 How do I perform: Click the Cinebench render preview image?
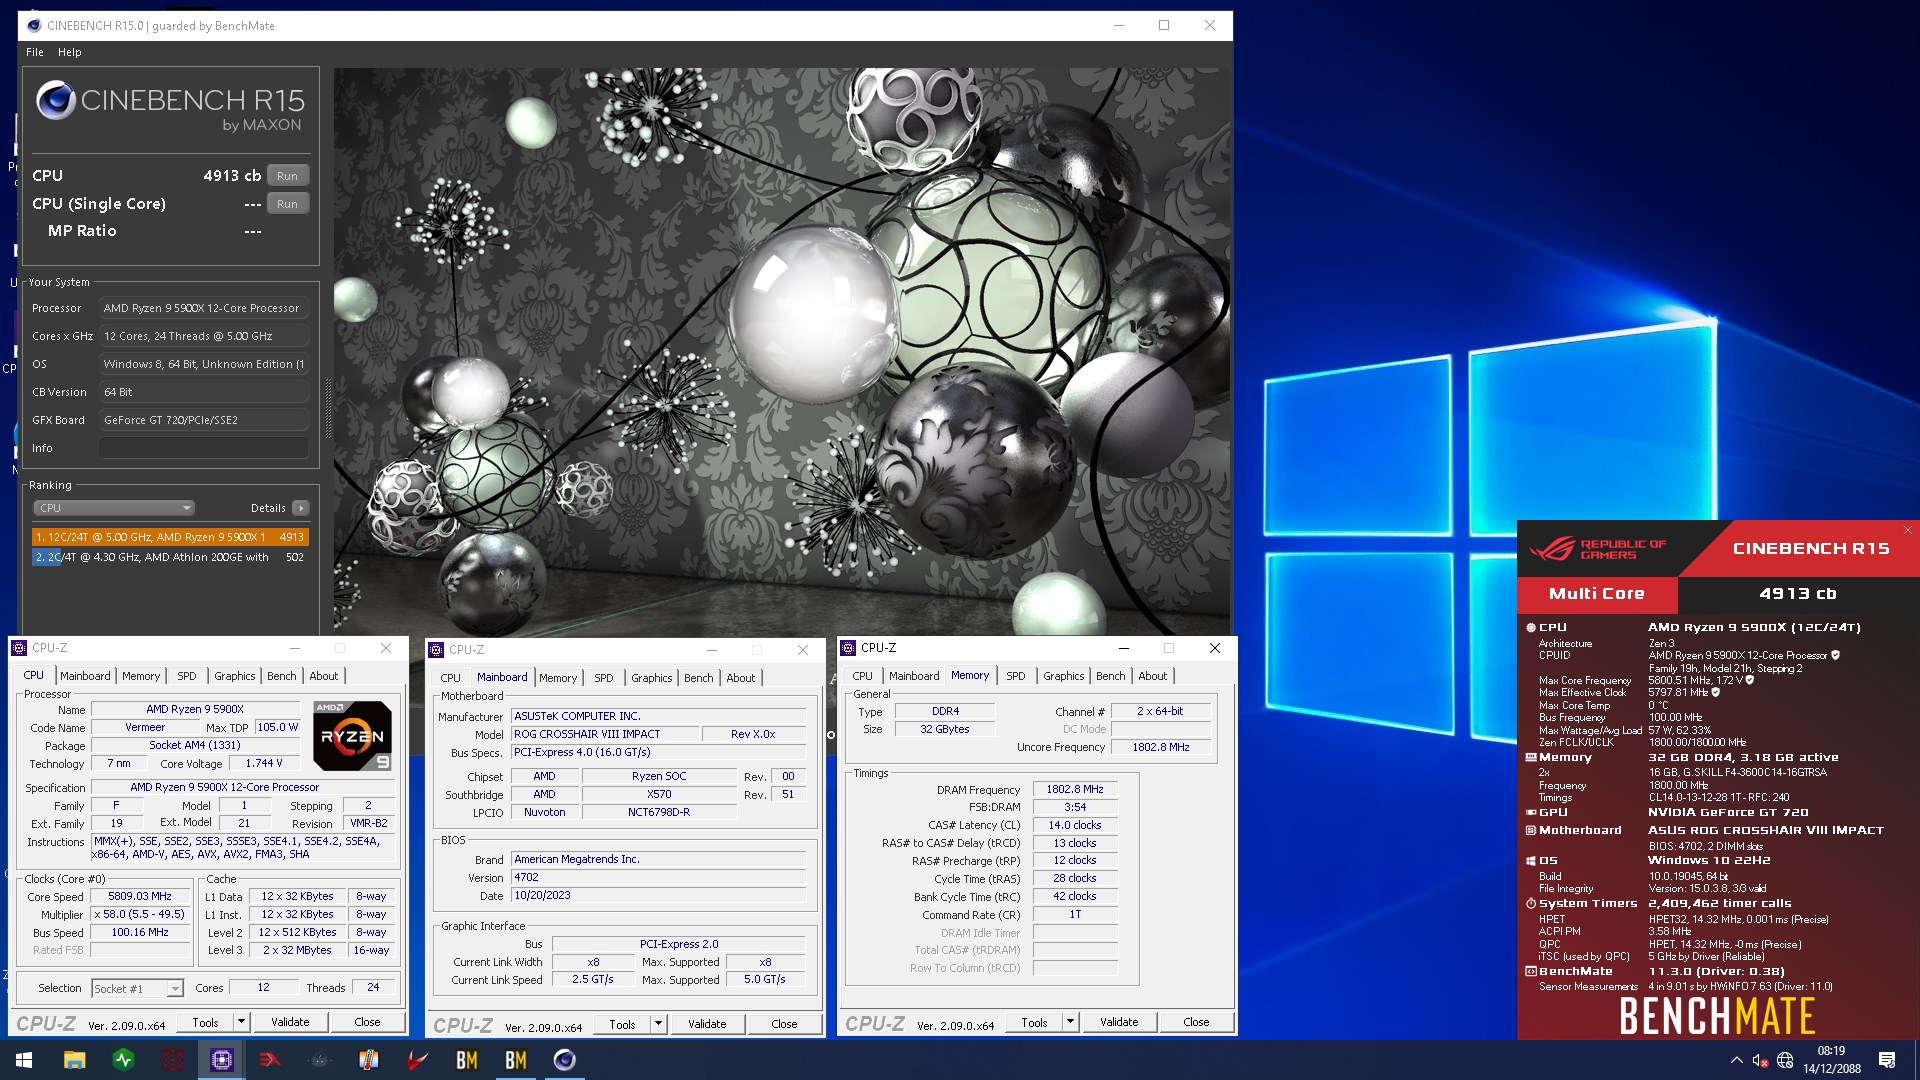(x=781, y=350)
